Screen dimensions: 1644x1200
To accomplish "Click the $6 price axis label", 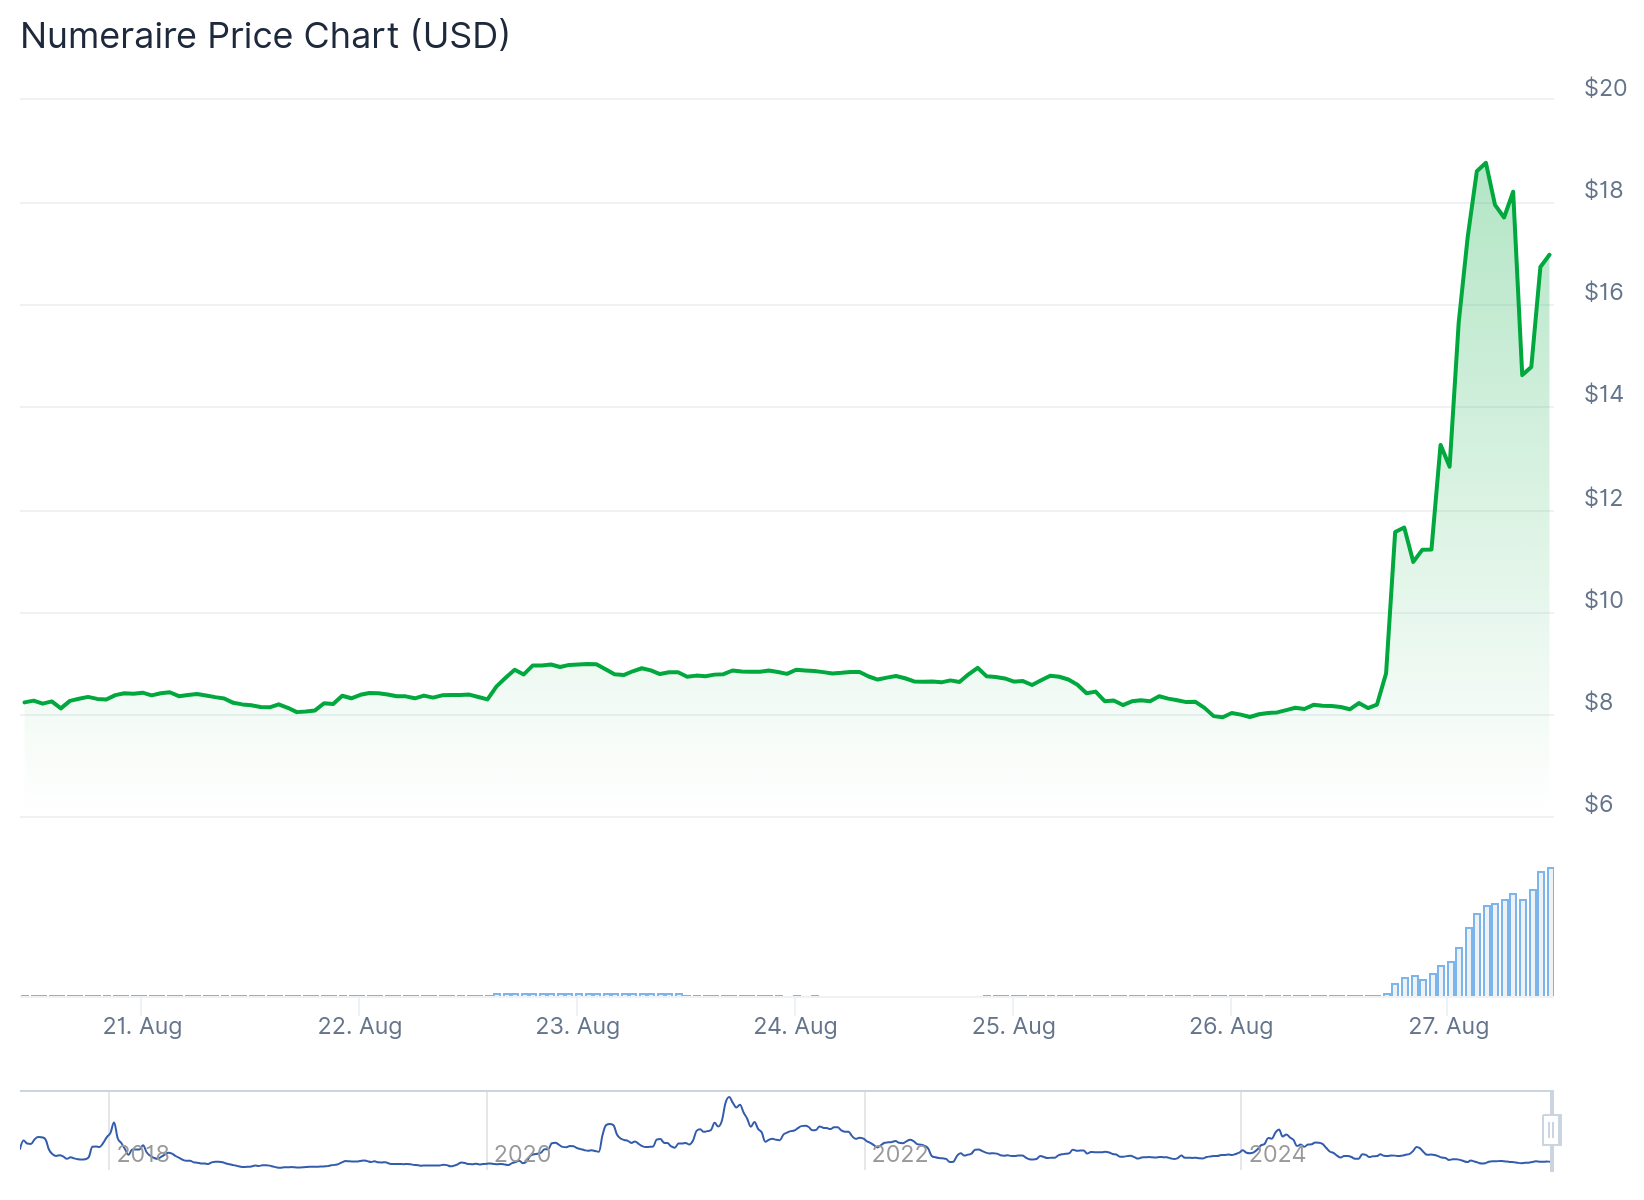I will tap(1599, 804).
